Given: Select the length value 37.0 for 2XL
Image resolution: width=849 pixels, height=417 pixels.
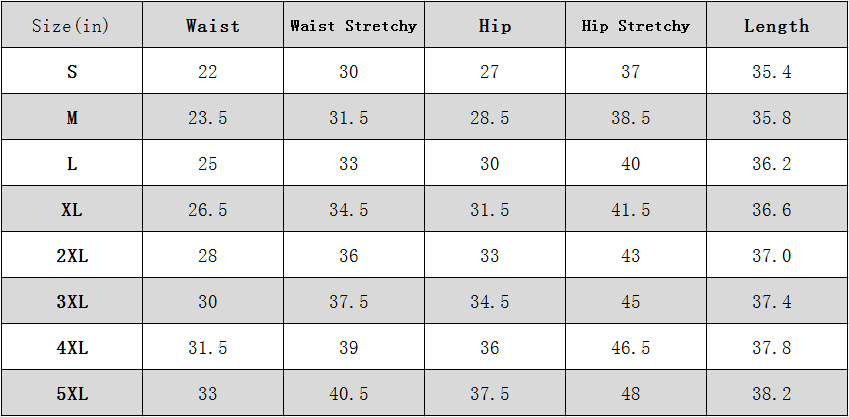Looking at the screenshot, I should click(x=772, y=256).
